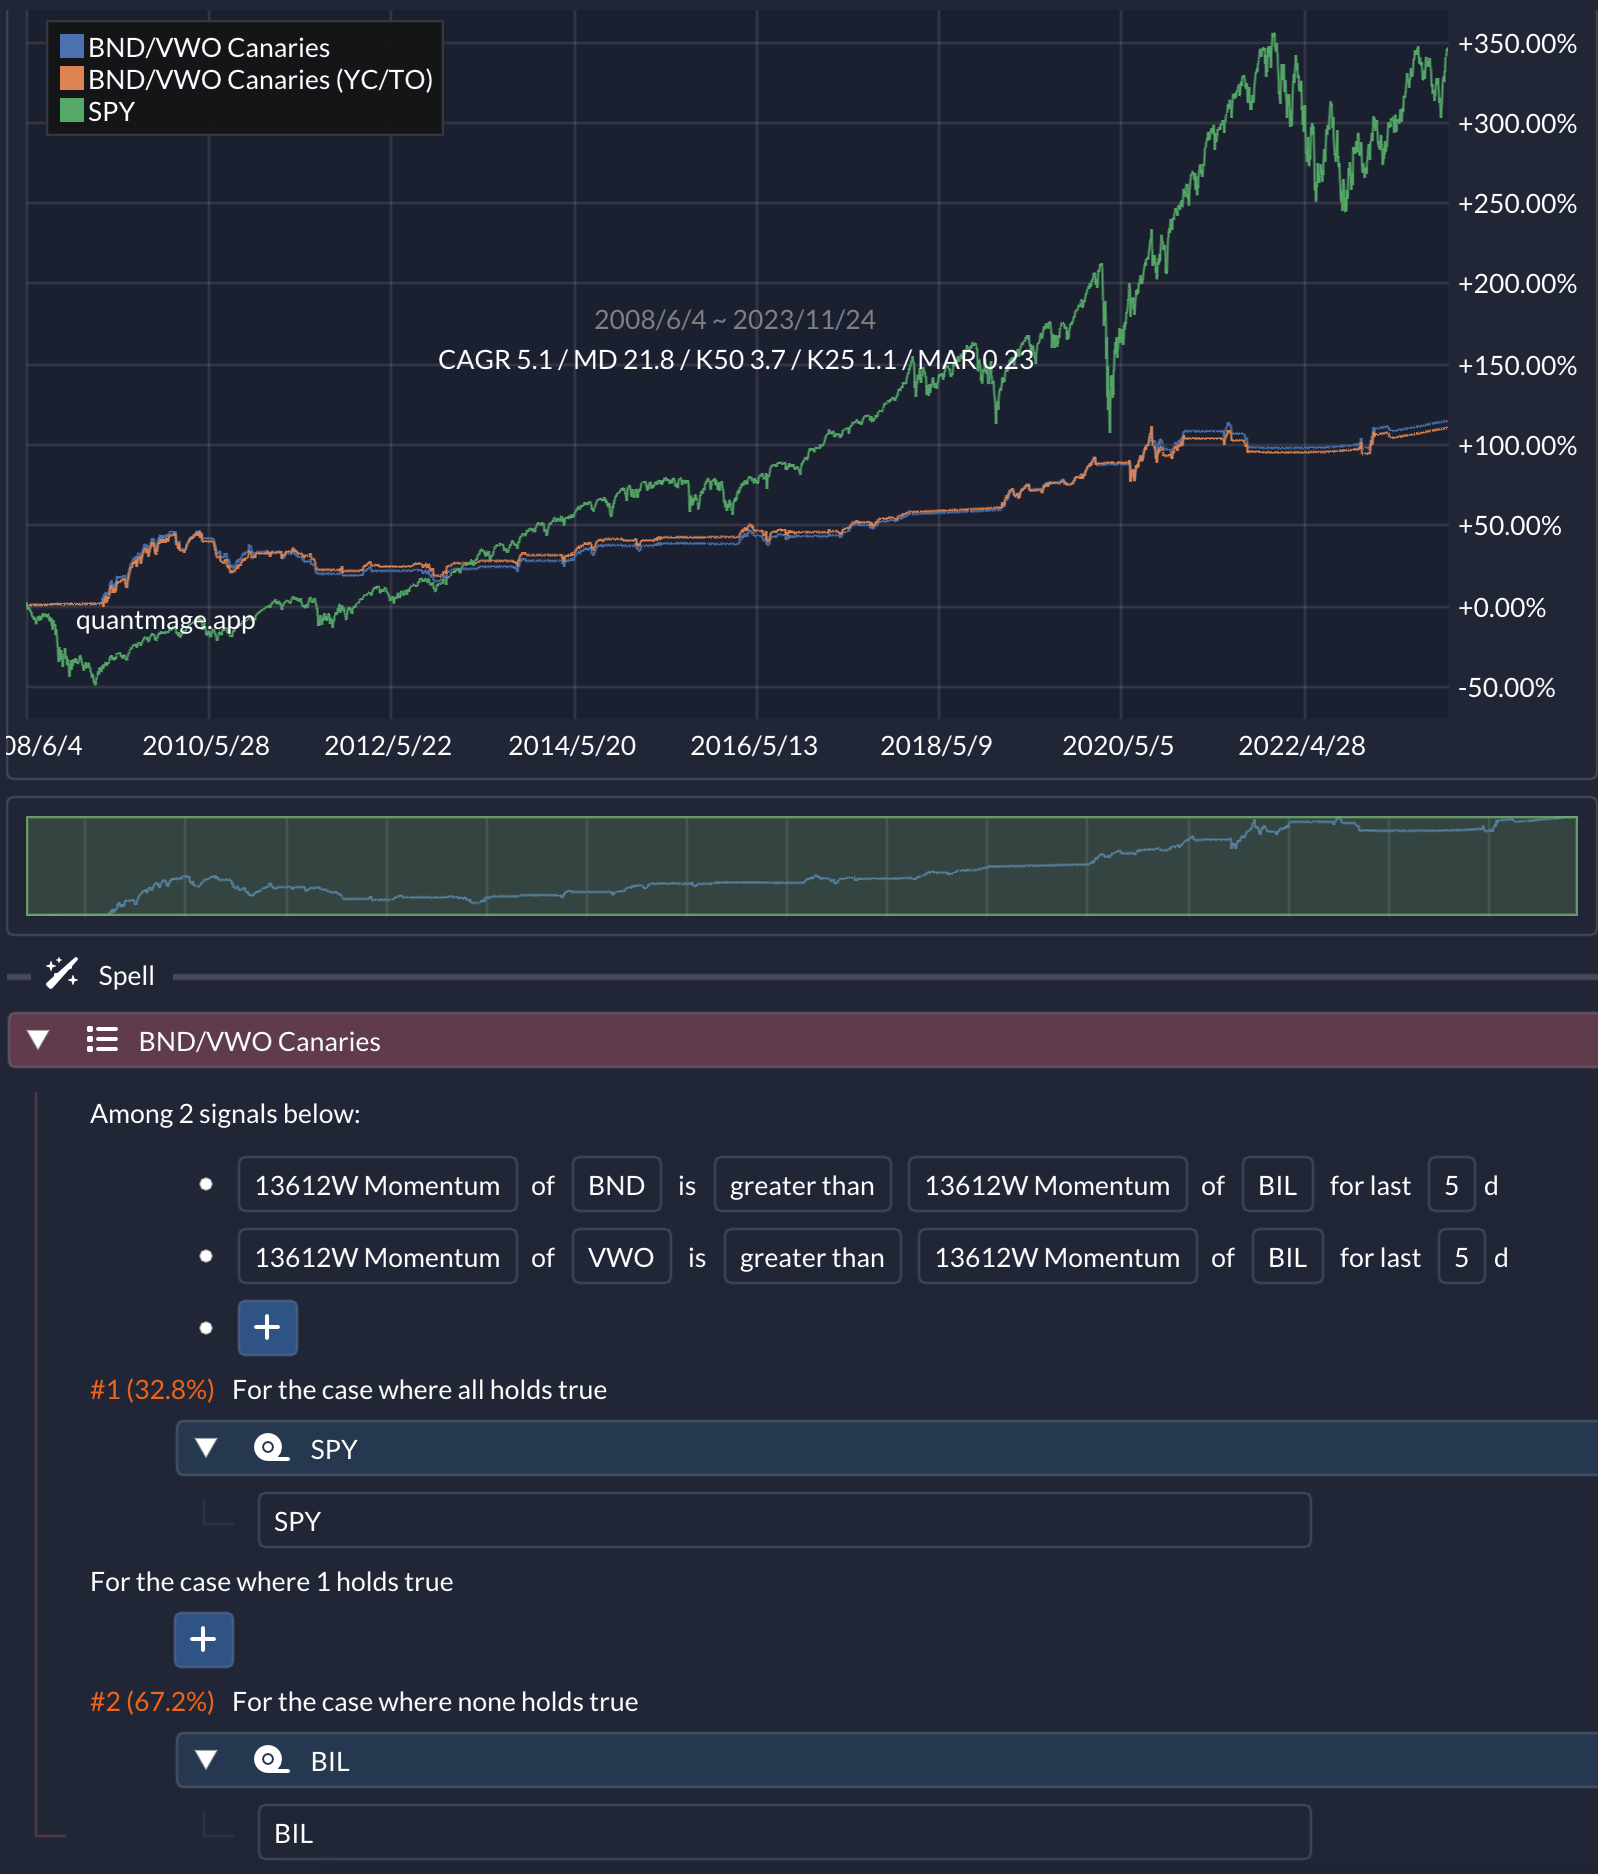The width and height of the screenshot is (1598, 1874).
Task: Click the SPY group ticker icon
Action: 271,1448
